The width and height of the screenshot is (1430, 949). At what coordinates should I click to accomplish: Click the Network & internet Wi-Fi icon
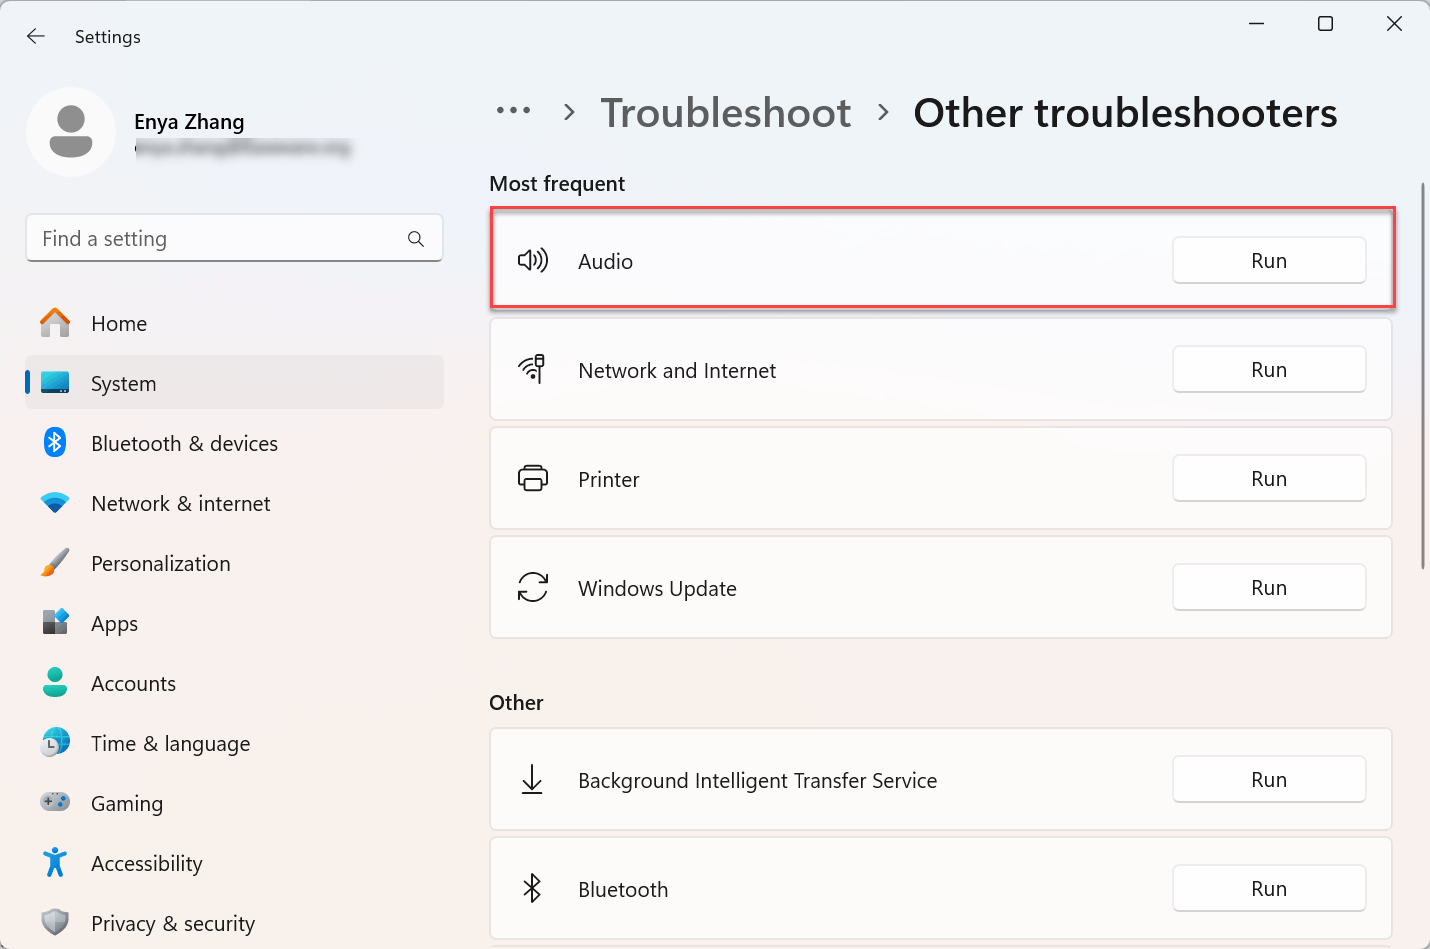click(55, 503)
